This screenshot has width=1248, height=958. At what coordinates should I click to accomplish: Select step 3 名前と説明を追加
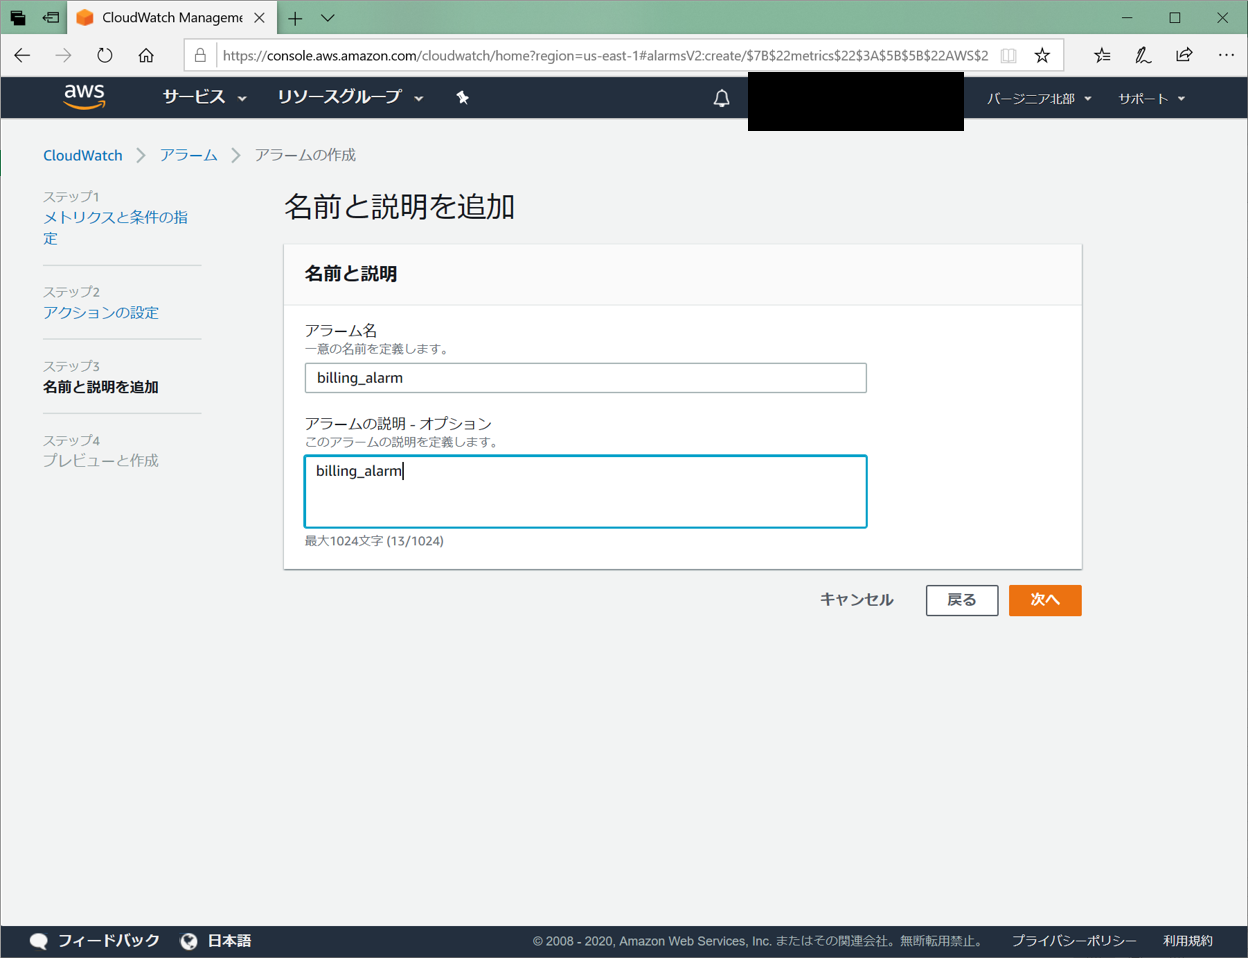[x=101, y=386]
